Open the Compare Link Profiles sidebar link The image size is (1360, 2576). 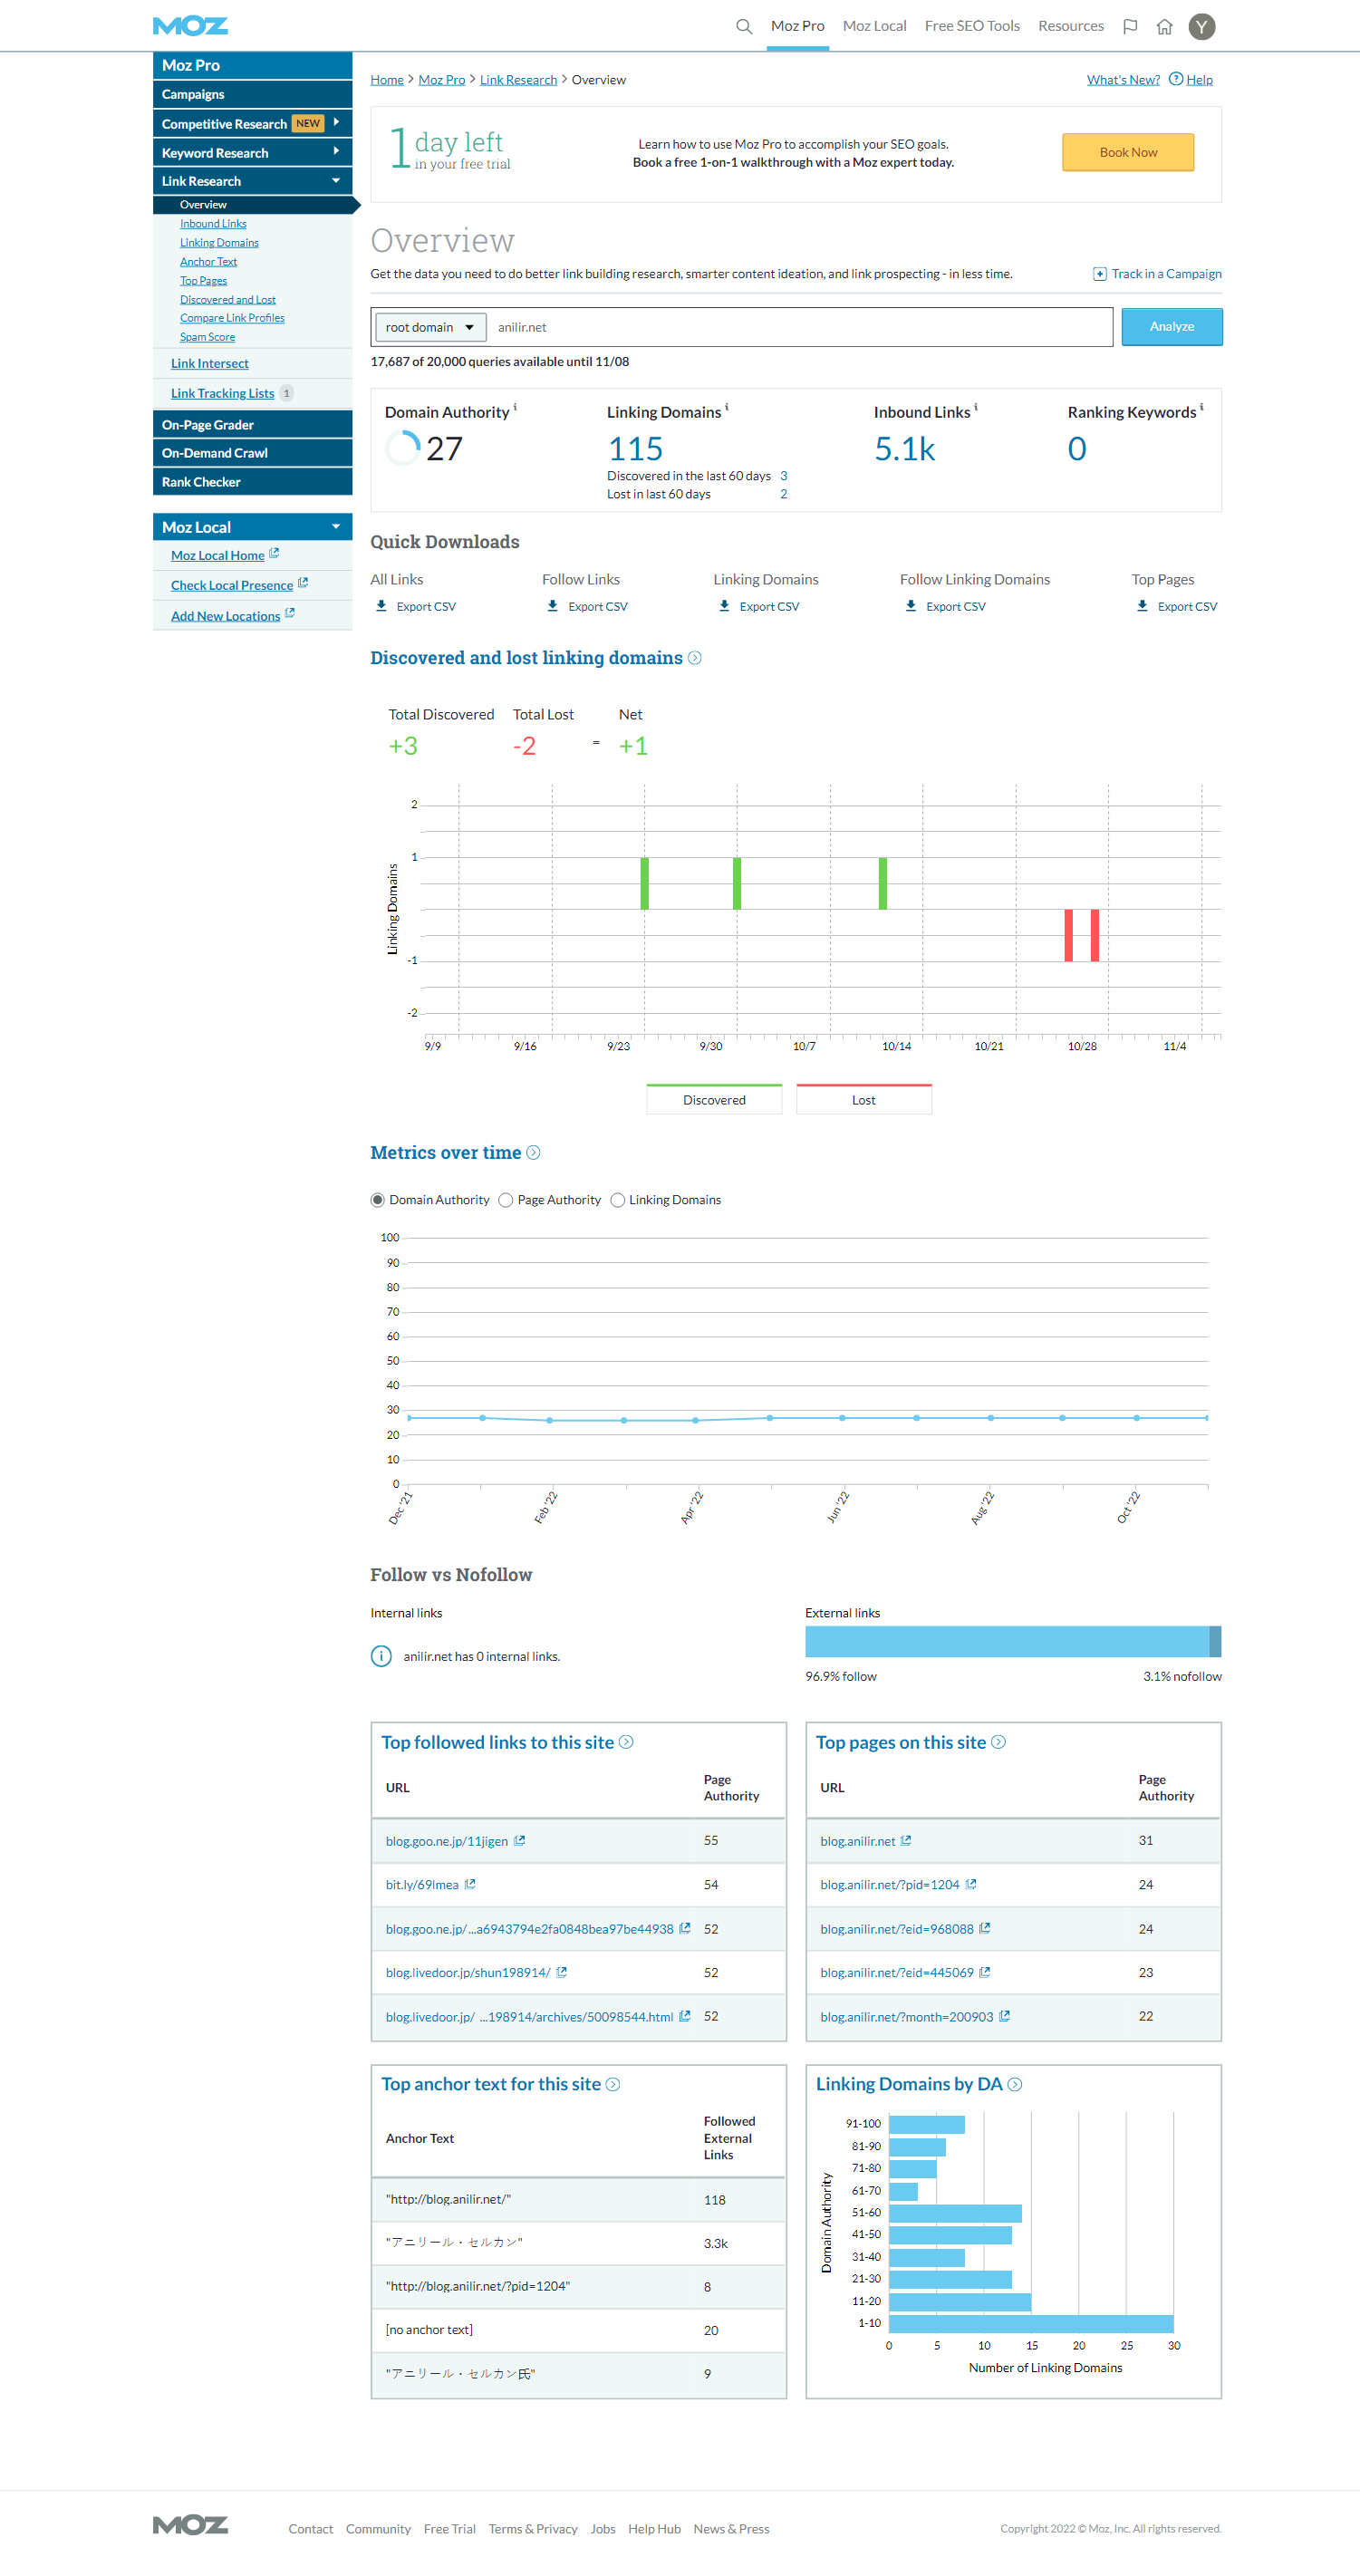[x=232, y=318]
